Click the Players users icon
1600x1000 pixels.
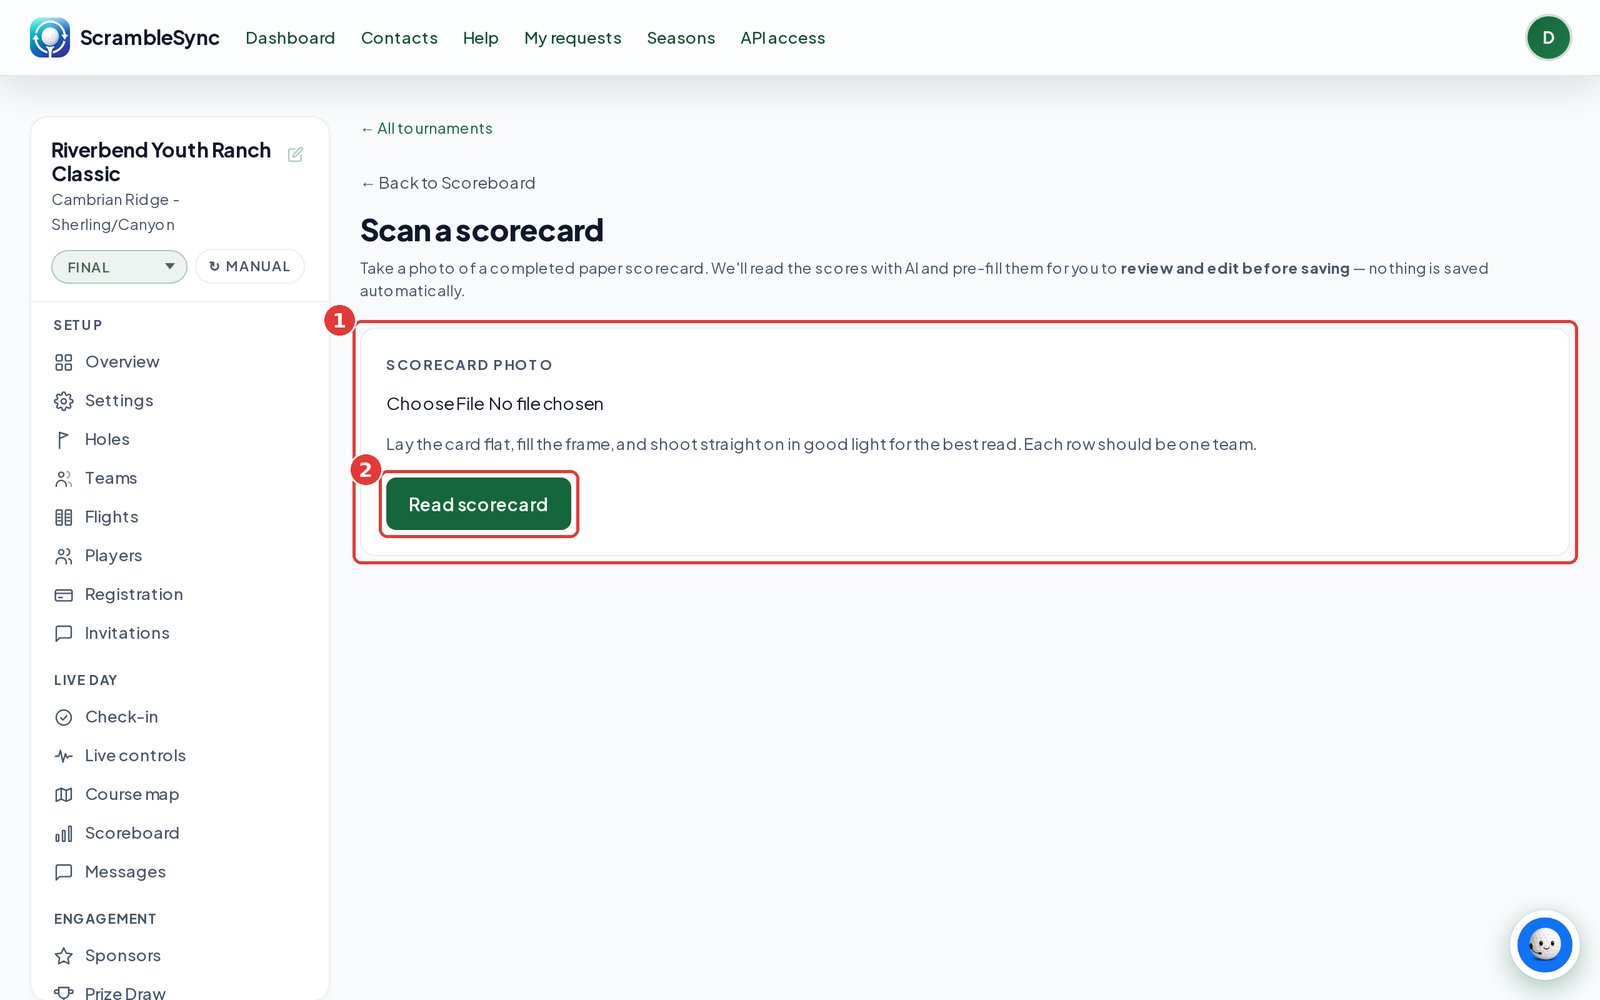[x=64, y=556]
